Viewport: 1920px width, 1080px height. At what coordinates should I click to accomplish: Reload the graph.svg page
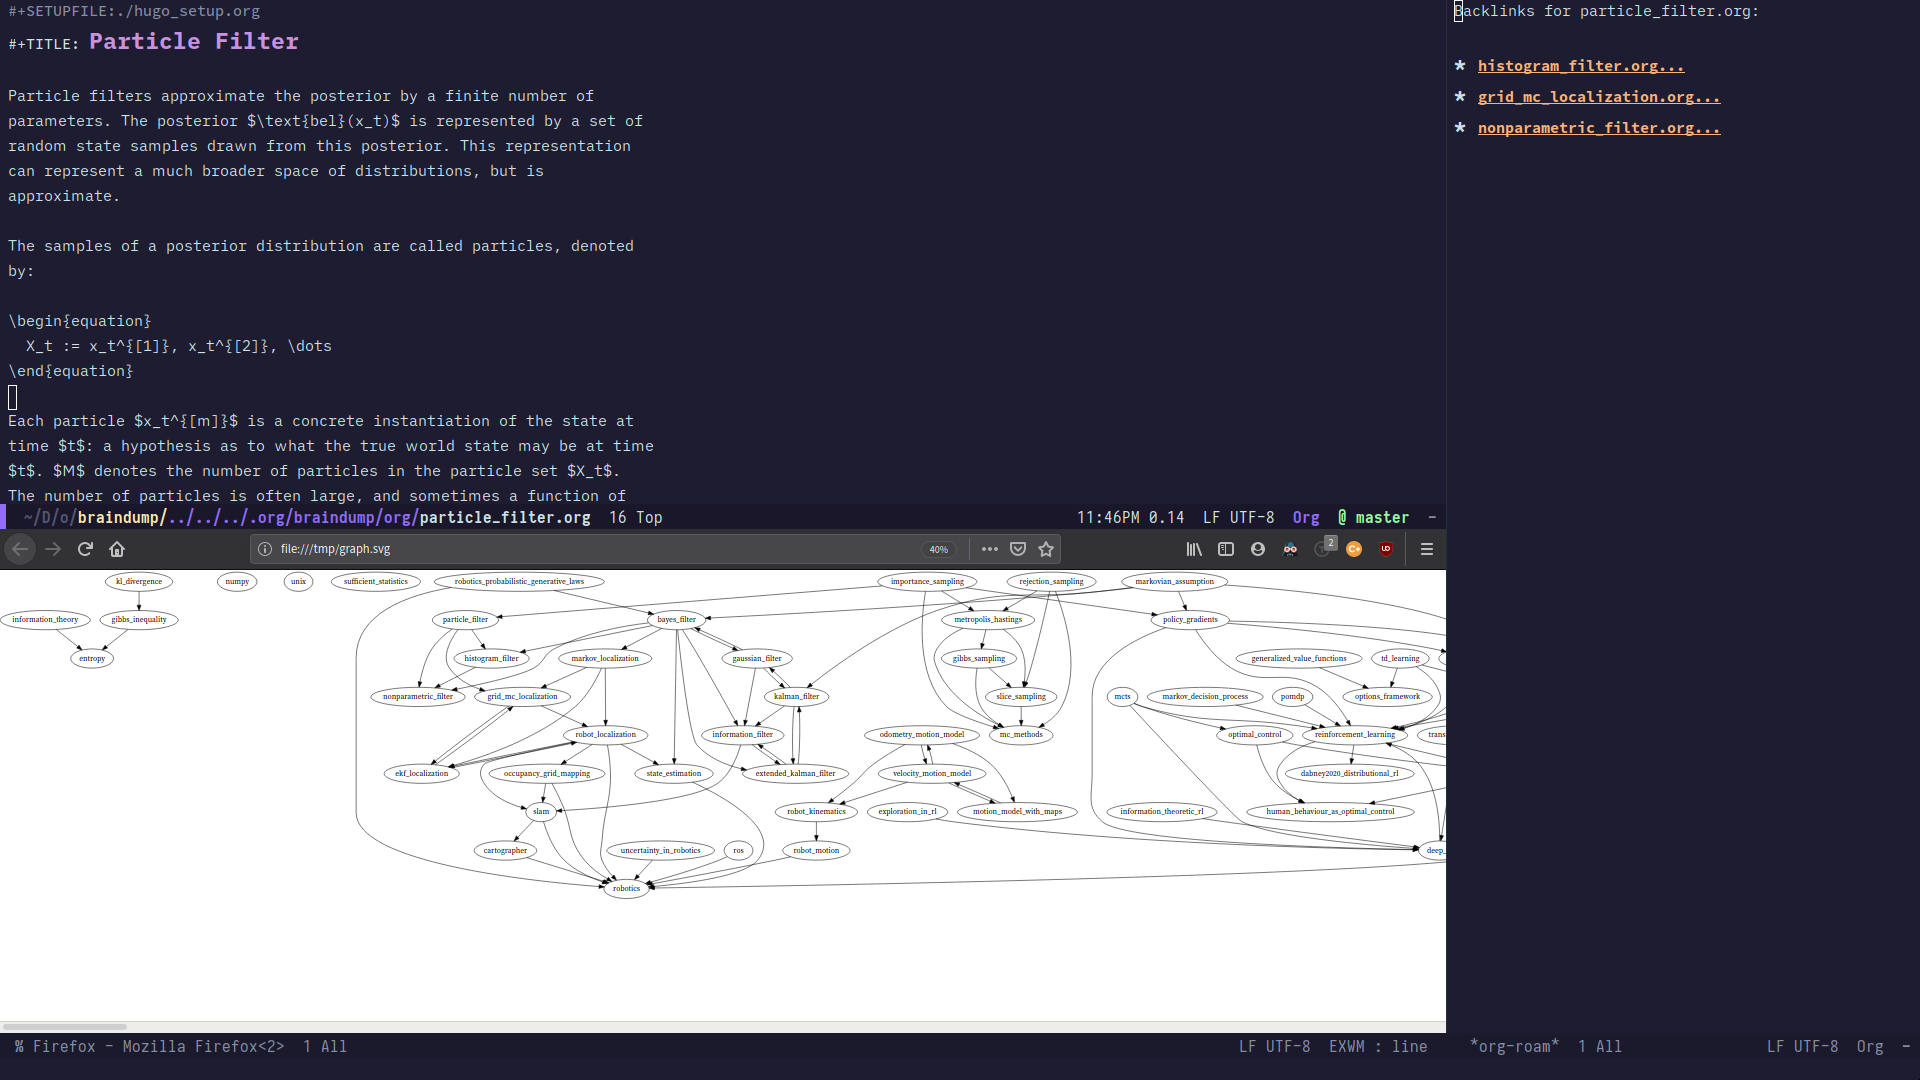coord(85,549)
